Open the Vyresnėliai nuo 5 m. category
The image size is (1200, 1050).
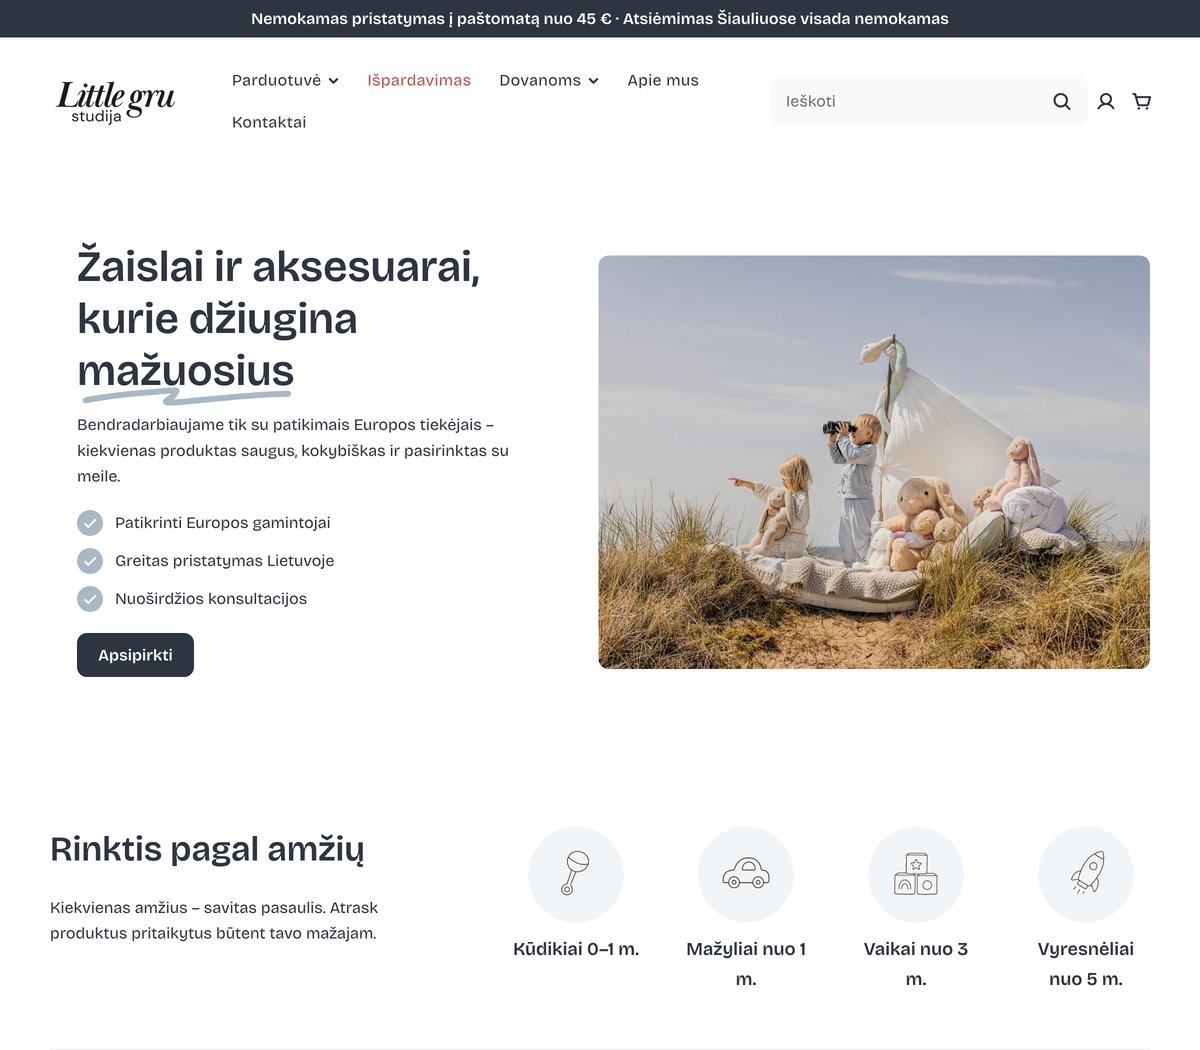pyautogui.click(x=1086, y=964)
